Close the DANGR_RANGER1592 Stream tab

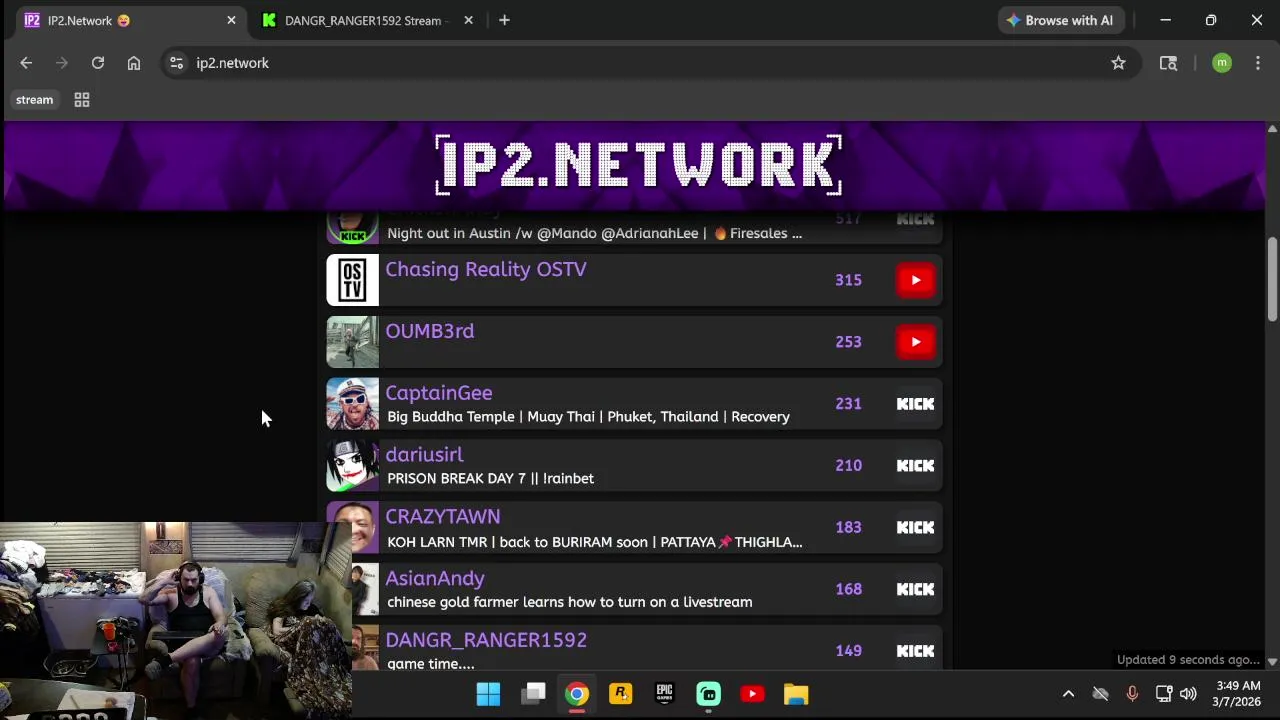click(x=468, y=20)
